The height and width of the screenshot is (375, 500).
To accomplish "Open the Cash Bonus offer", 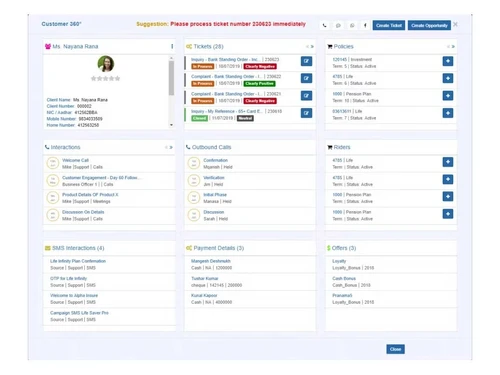I will point(344,278).
